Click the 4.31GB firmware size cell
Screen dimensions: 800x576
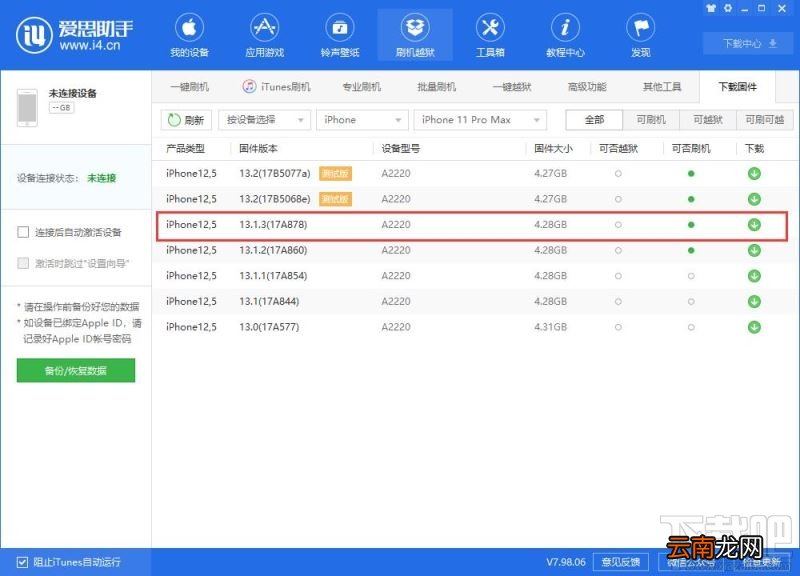(551, 327)
